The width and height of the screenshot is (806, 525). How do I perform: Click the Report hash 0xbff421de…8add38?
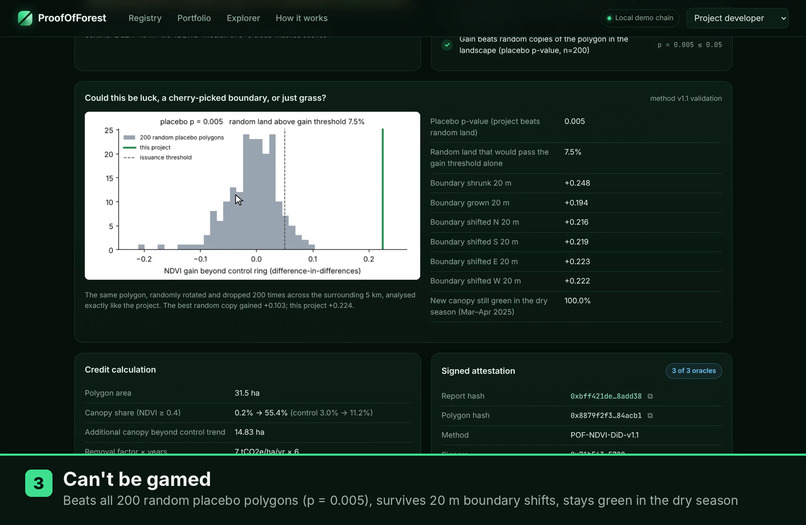click(606, 396)
